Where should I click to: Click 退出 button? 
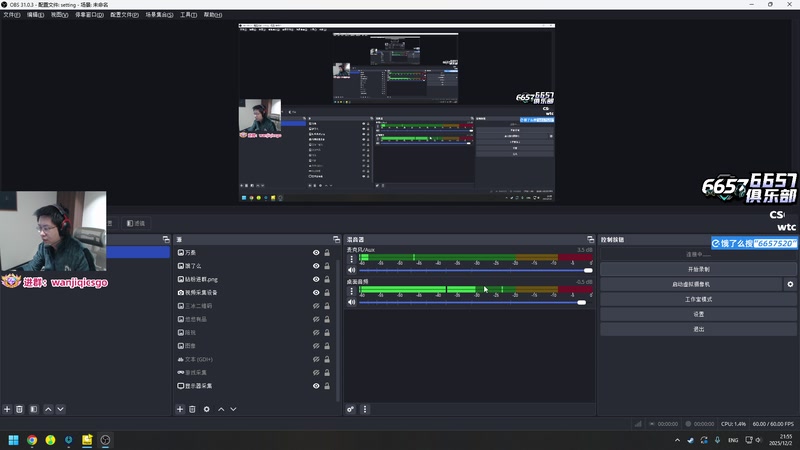coord(698,329)
